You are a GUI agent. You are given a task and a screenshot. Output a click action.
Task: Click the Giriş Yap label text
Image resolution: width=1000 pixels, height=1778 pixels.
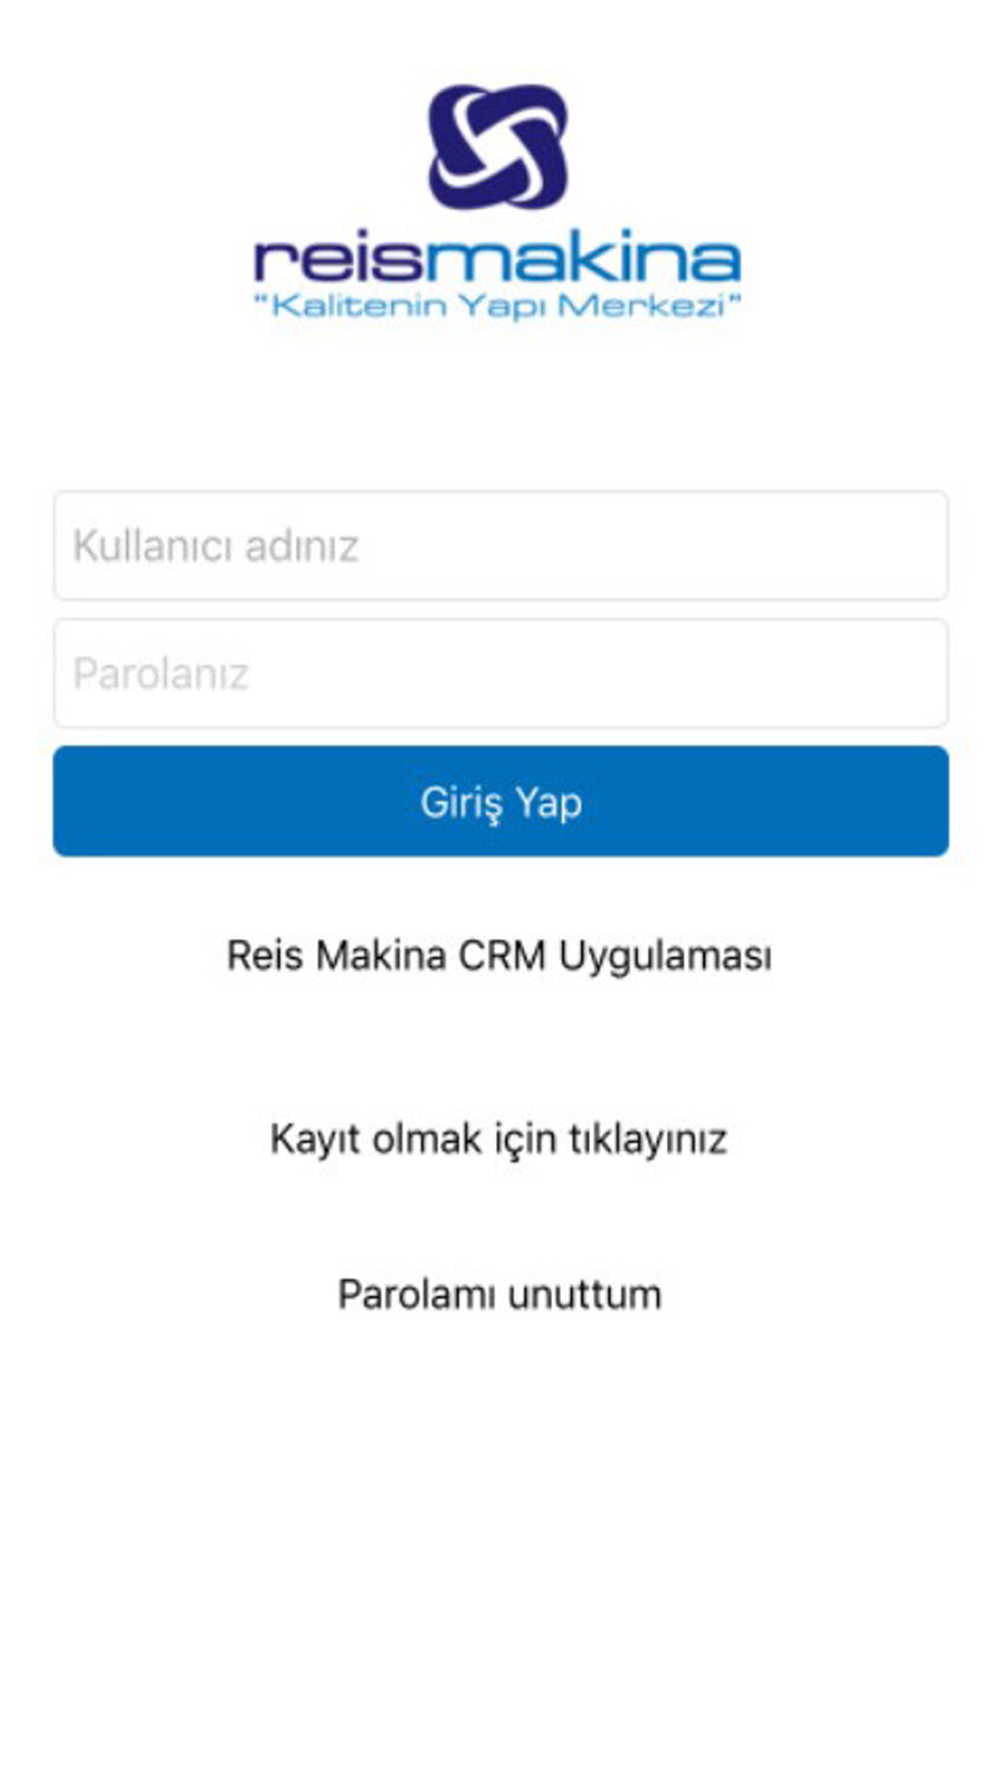tap(500, 803)
